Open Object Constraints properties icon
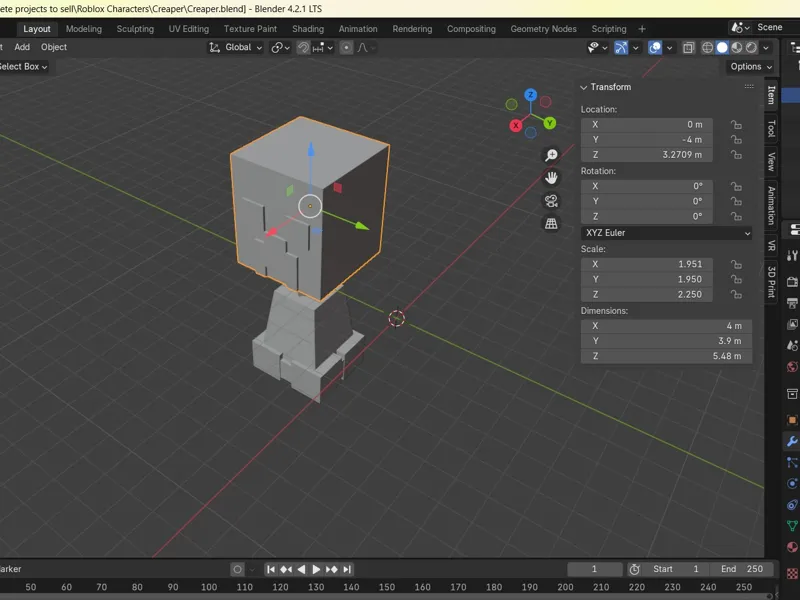The image size is (800, 600). click(792, 505)
